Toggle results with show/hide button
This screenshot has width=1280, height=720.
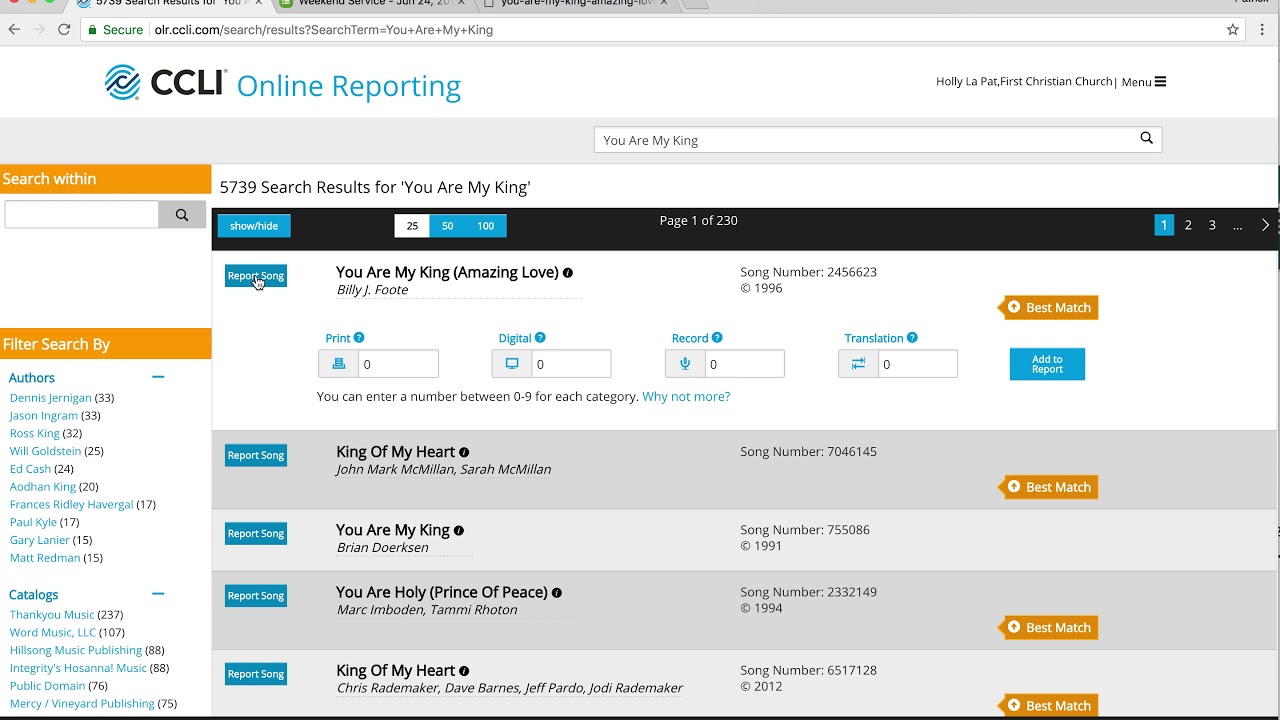[254, 226]
